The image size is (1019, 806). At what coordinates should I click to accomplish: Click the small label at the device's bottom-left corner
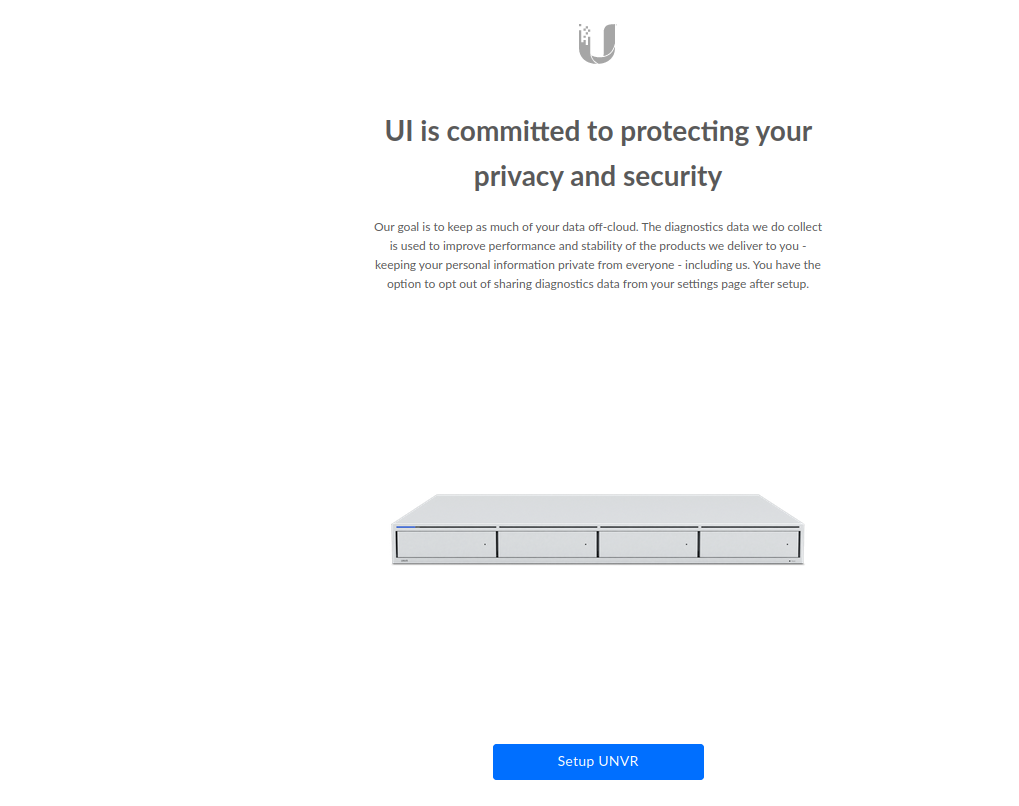tap(404, 561)
